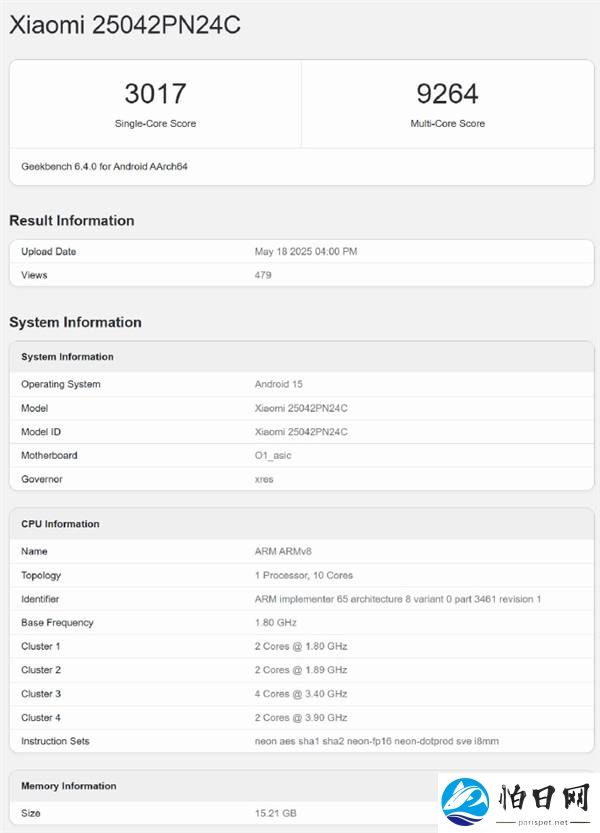The height and width of the screenshot is (833, 600).
Task: Click the Topology row 10 Cores value
Action: point(303,575)
